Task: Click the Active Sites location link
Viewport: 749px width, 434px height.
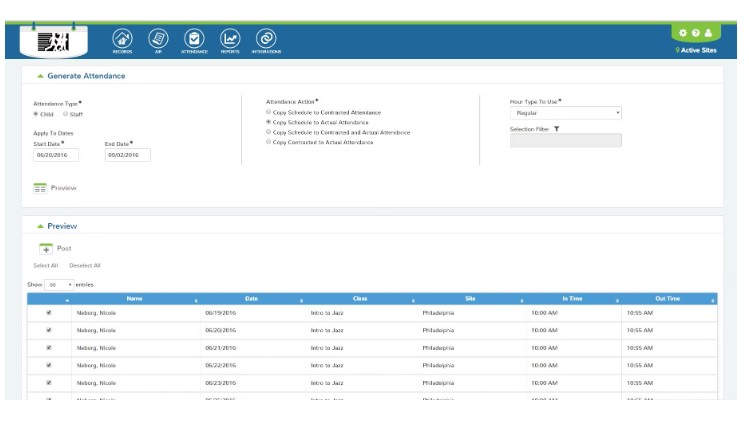Action: (699, 50)
